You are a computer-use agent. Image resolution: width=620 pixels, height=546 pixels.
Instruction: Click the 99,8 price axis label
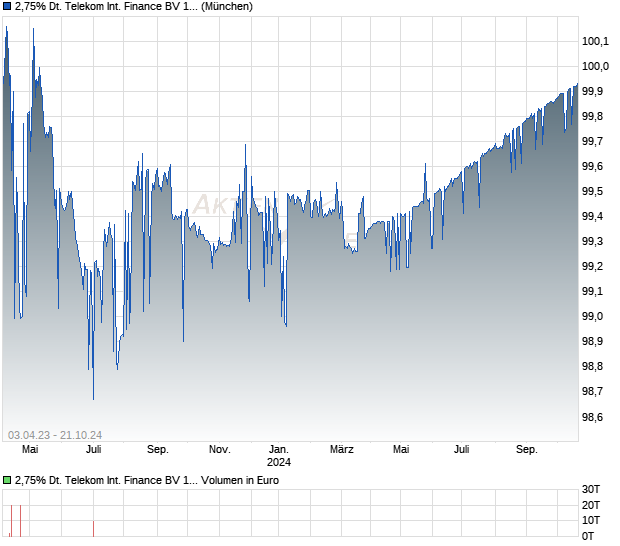point(592,117)
